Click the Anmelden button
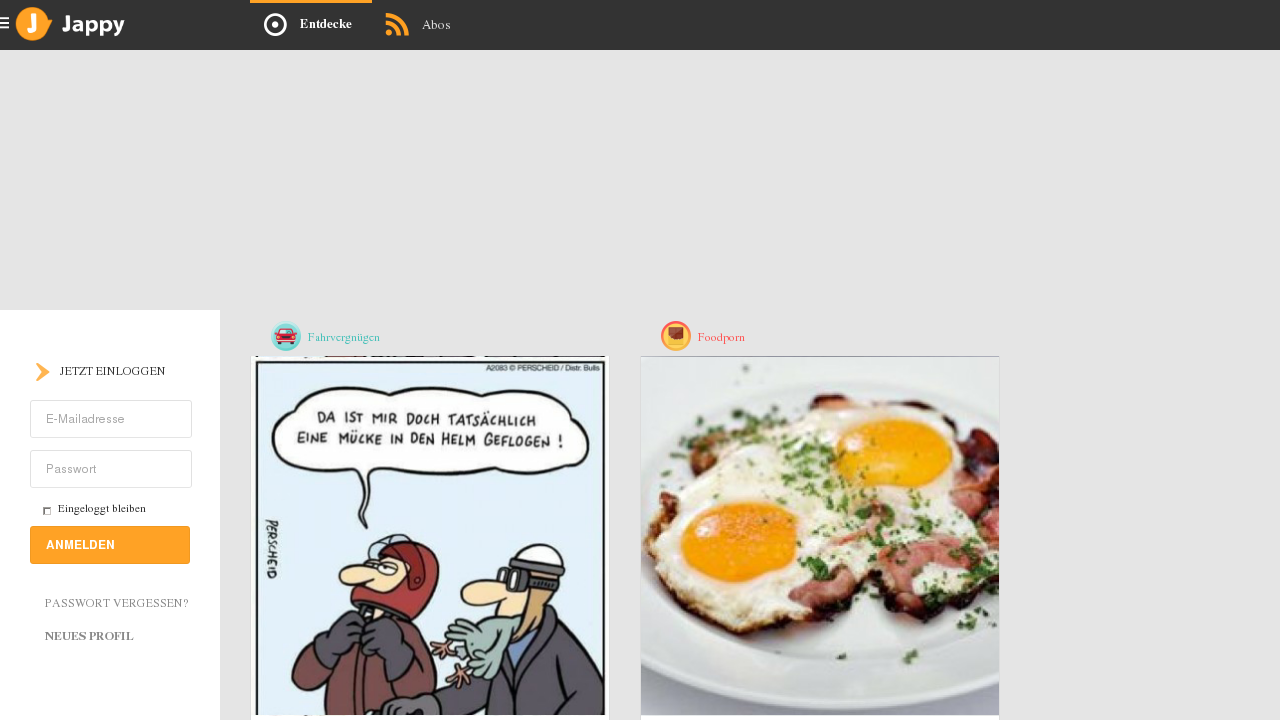Image resolution: width=1280 pixels, height=720 pixels. pos(110,545)
